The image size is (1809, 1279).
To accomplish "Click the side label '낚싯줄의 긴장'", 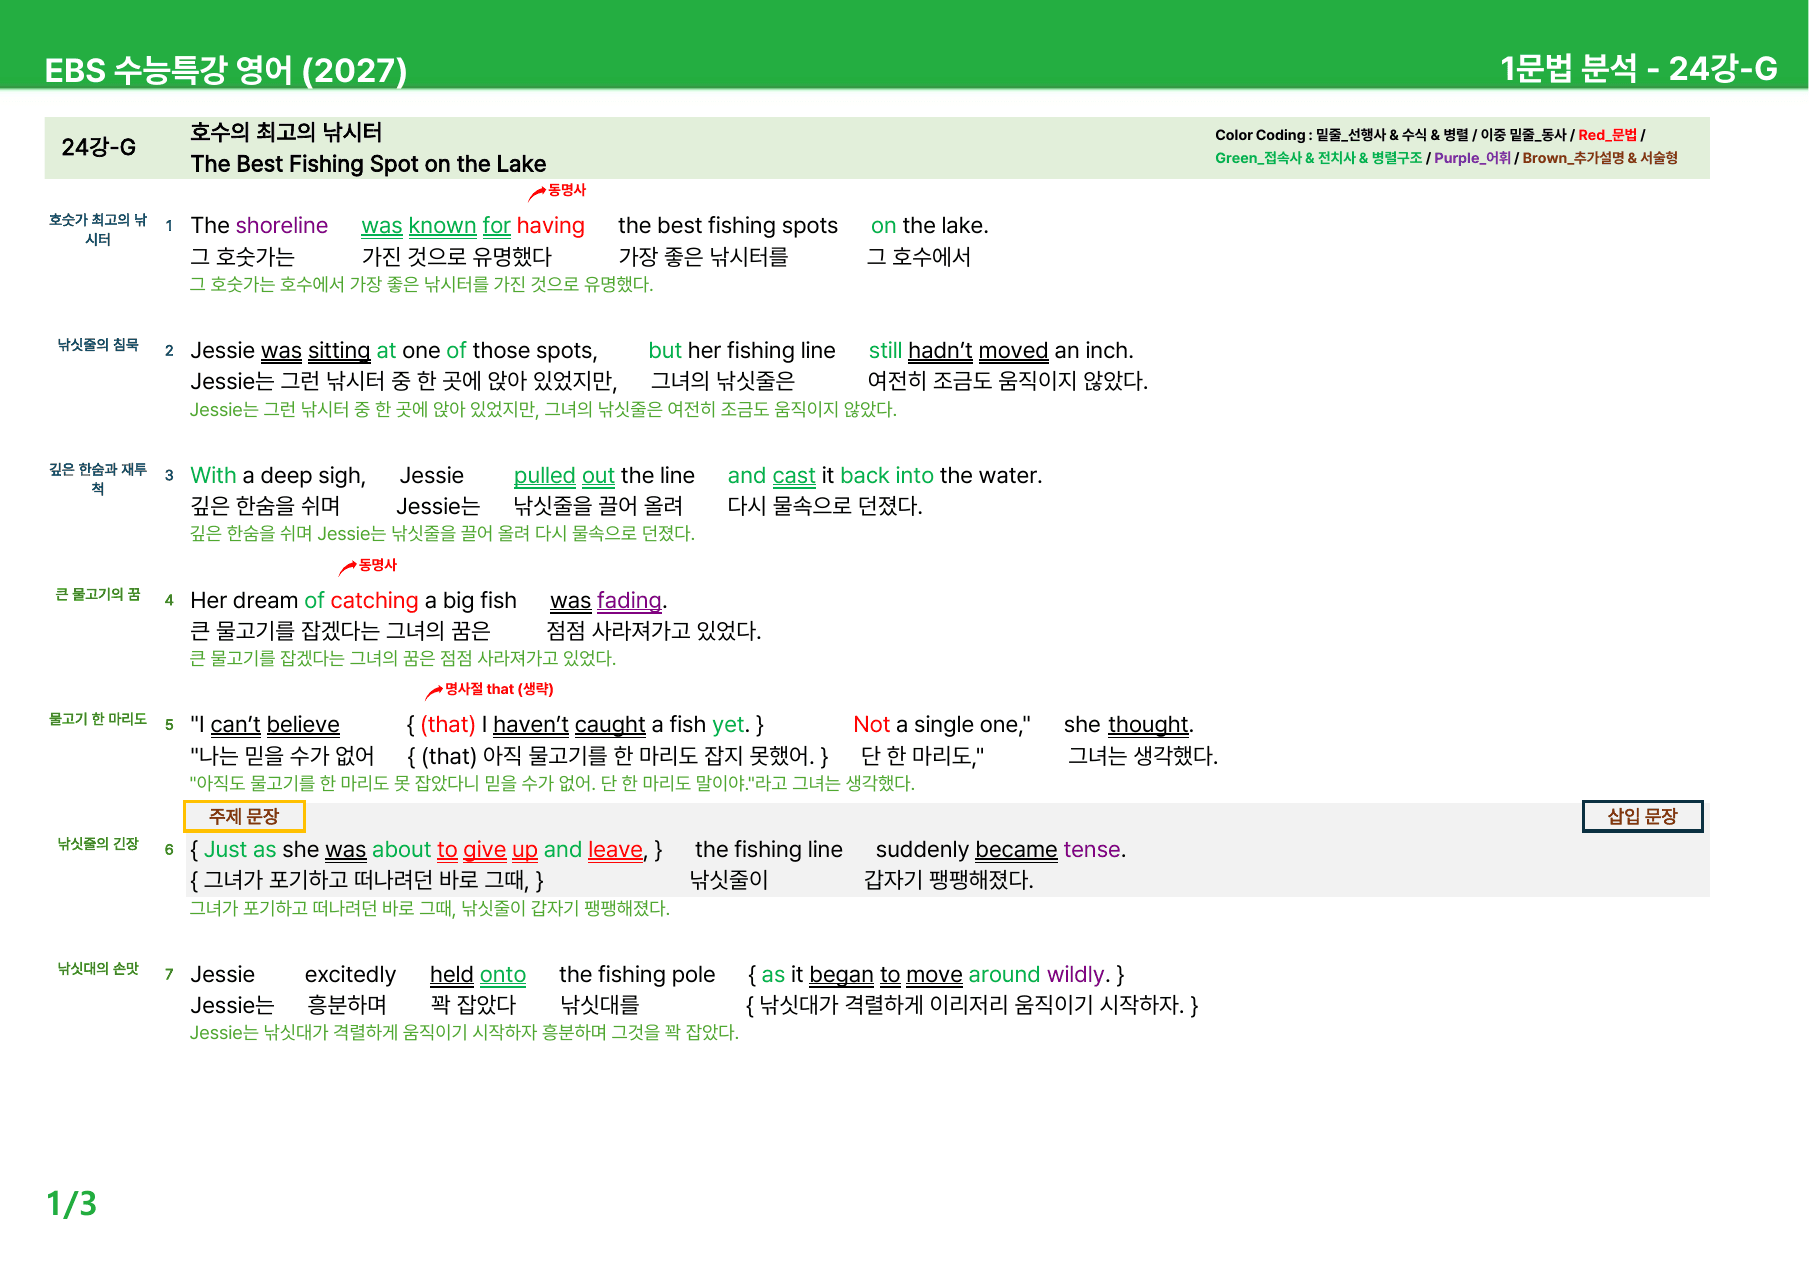I will (x=98, y=844).
